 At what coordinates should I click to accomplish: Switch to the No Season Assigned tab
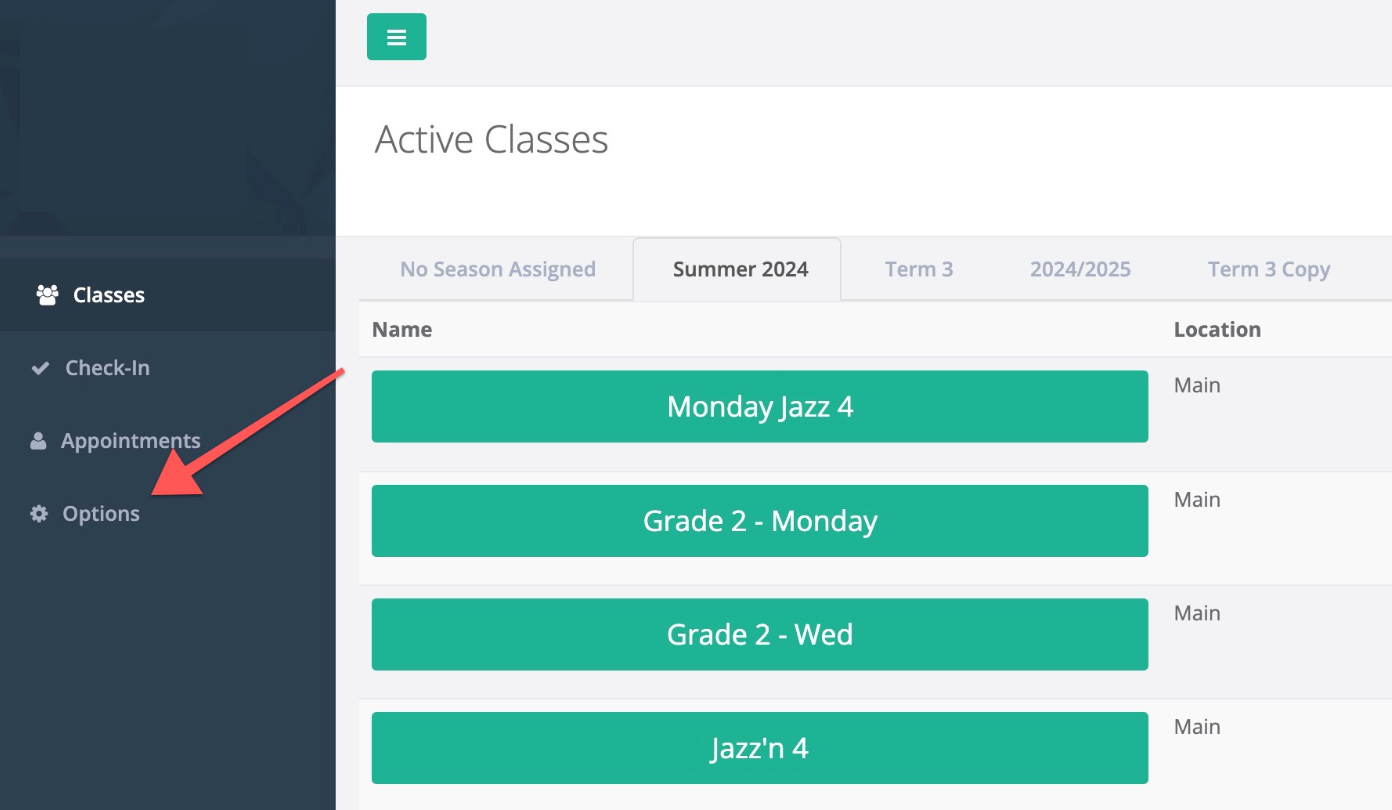[498, 269]
